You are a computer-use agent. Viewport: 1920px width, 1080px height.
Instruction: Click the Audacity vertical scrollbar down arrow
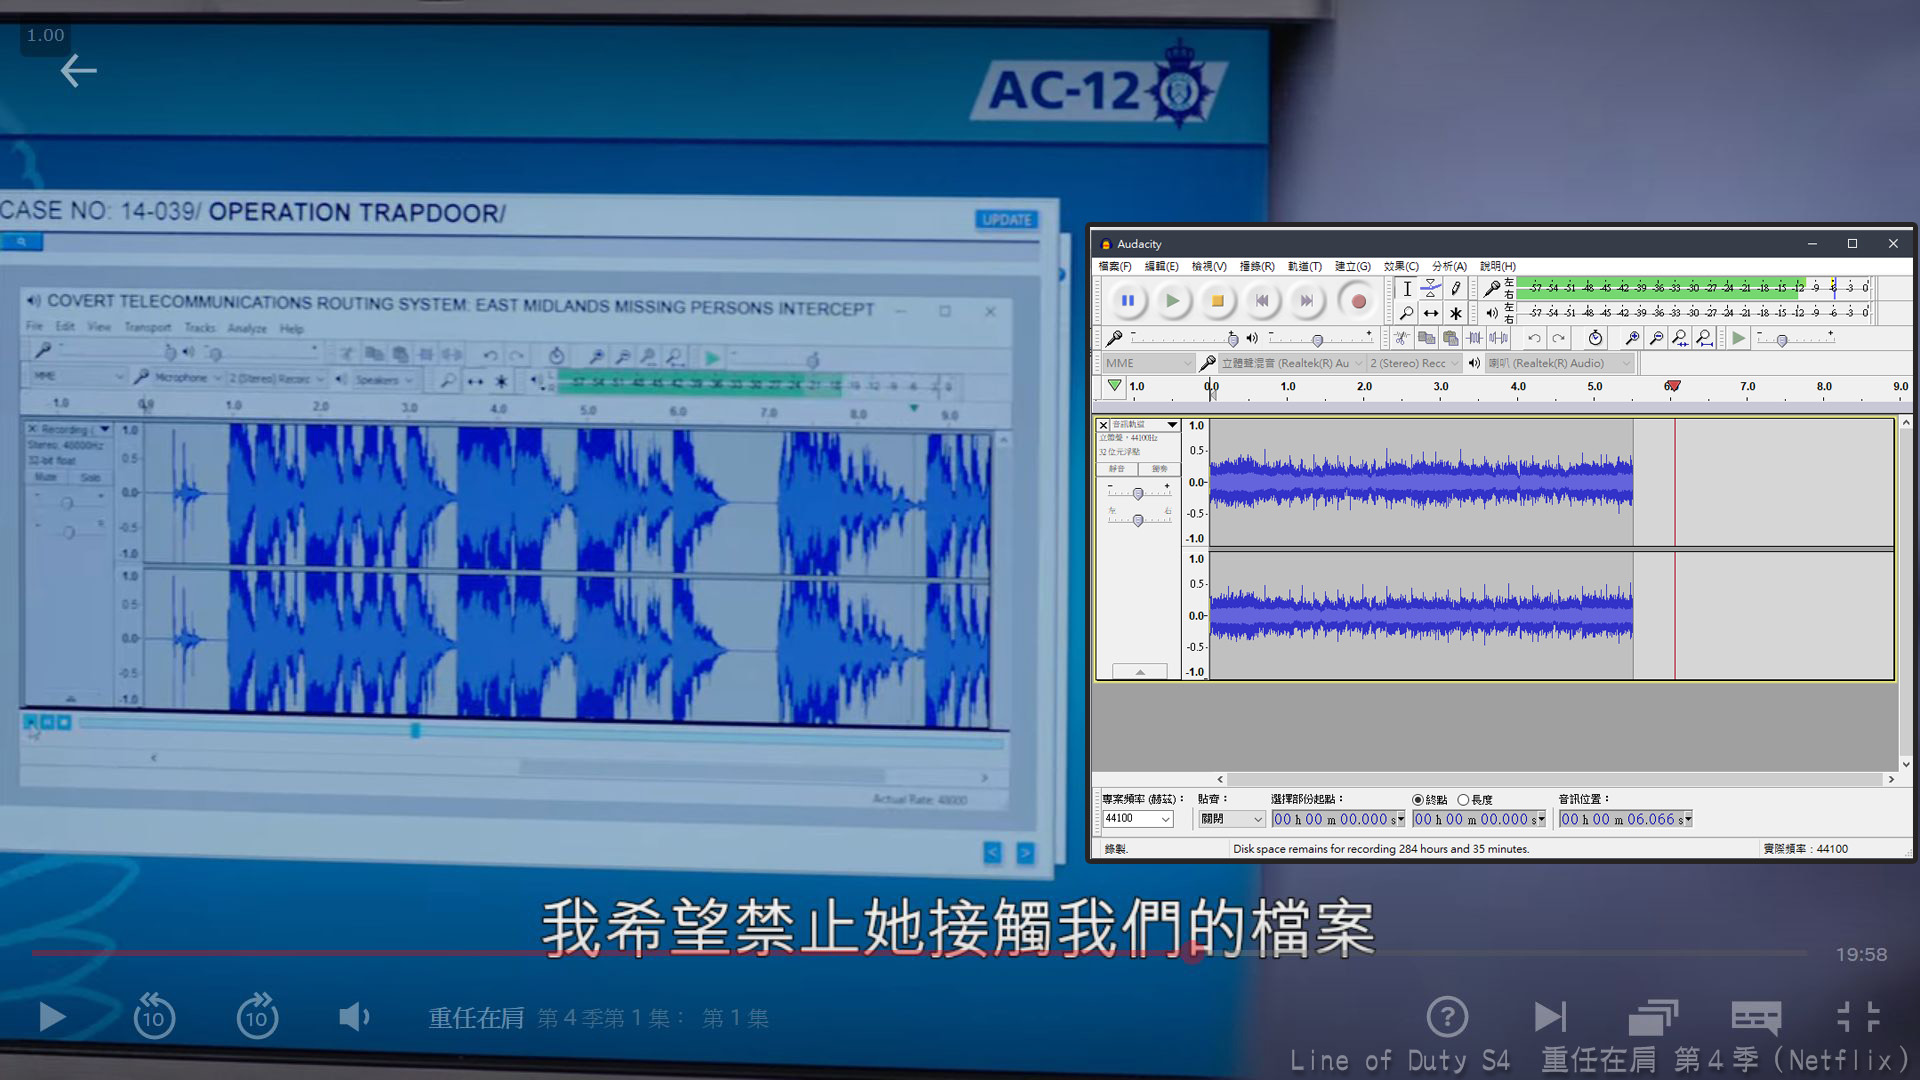tap(1906, 764)
